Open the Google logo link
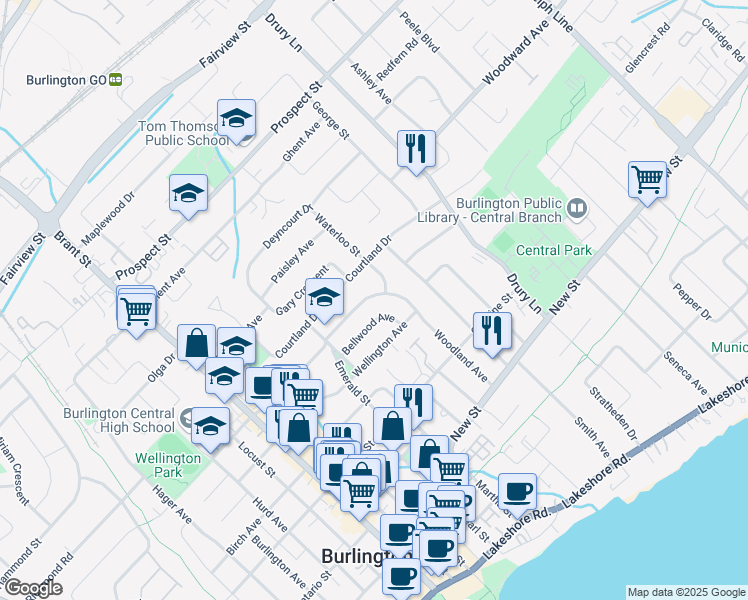748x600 pixels. point(33,589)
